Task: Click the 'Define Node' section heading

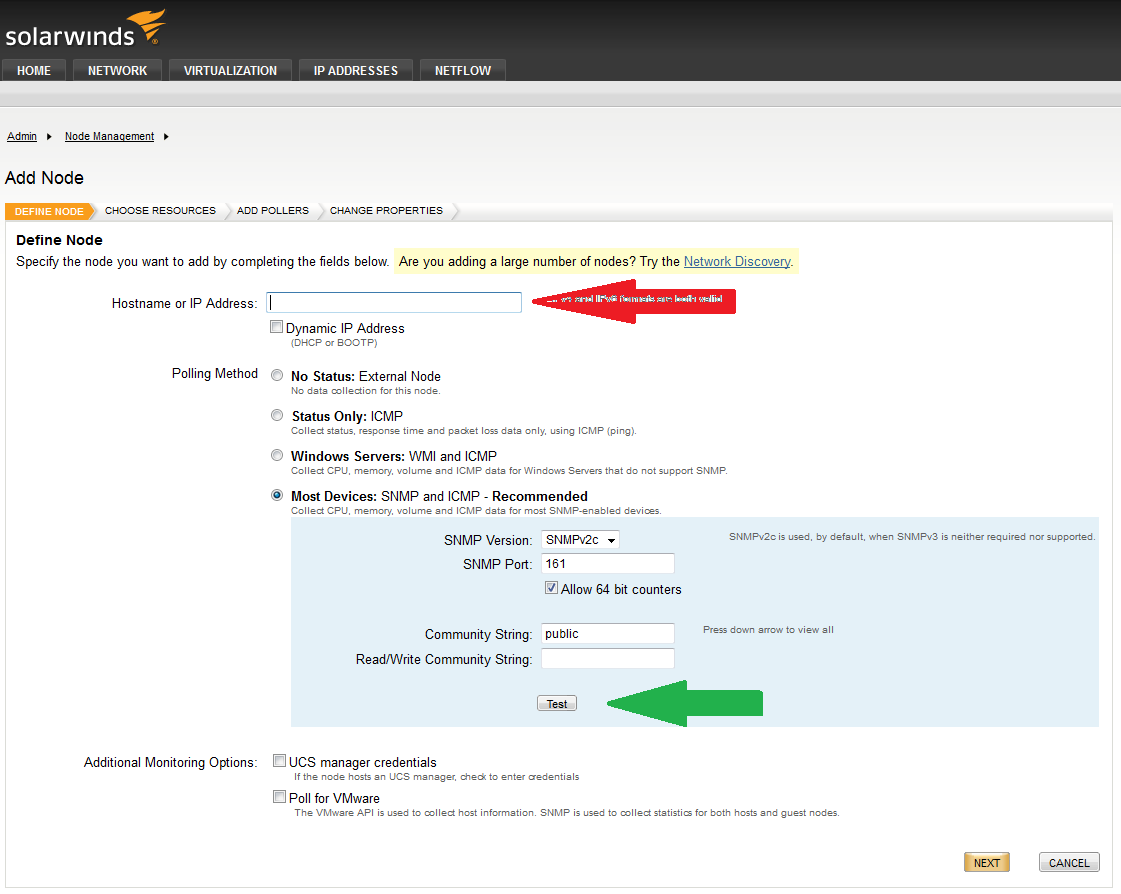Action: [59, 240]
